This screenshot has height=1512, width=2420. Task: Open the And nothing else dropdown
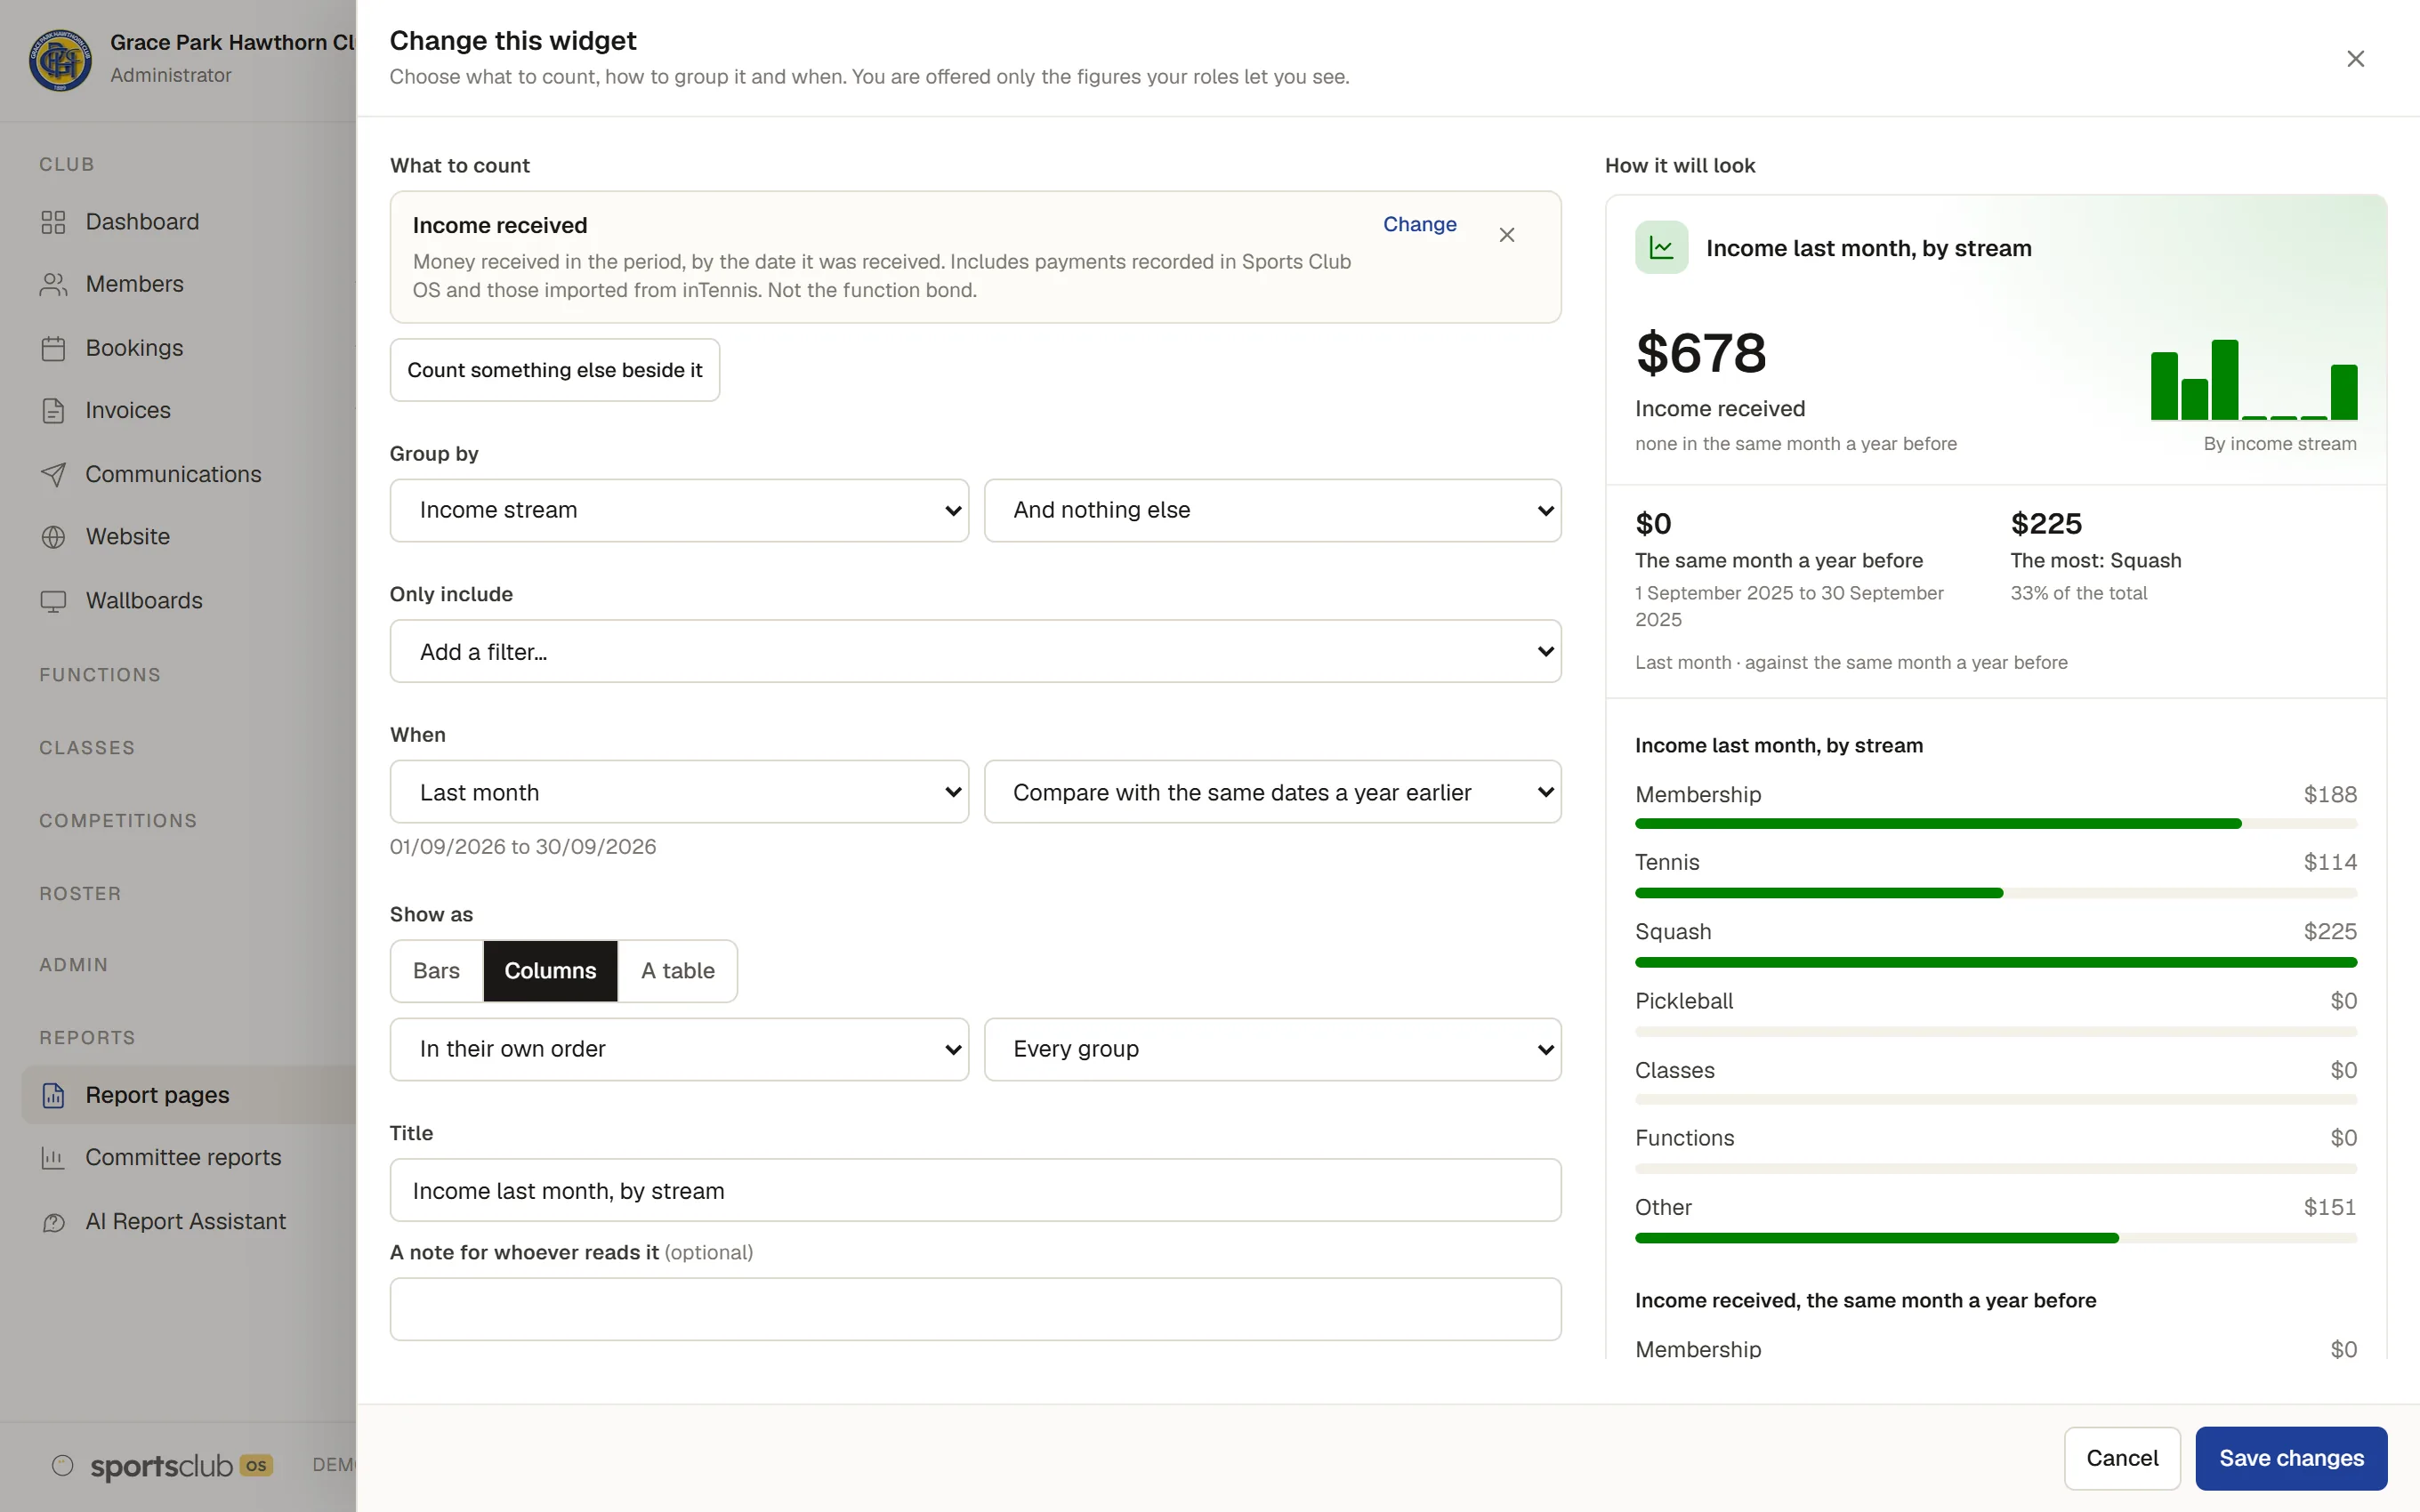pyautogui.click(x=1272, y=511)
